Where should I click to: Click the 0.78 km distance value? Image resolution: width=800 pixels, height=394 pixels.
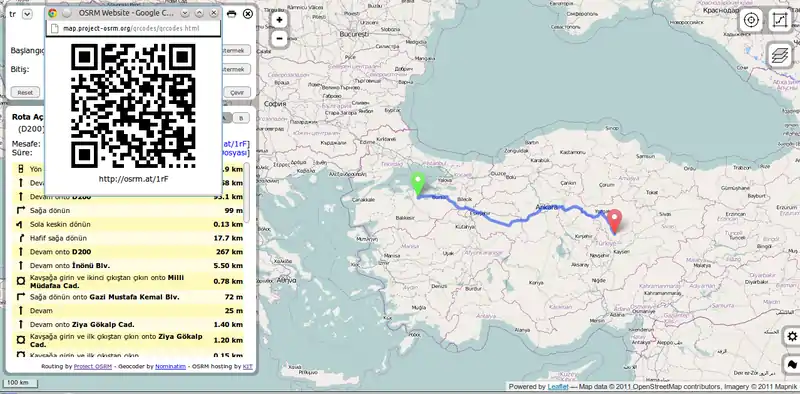tap(229, 281)
